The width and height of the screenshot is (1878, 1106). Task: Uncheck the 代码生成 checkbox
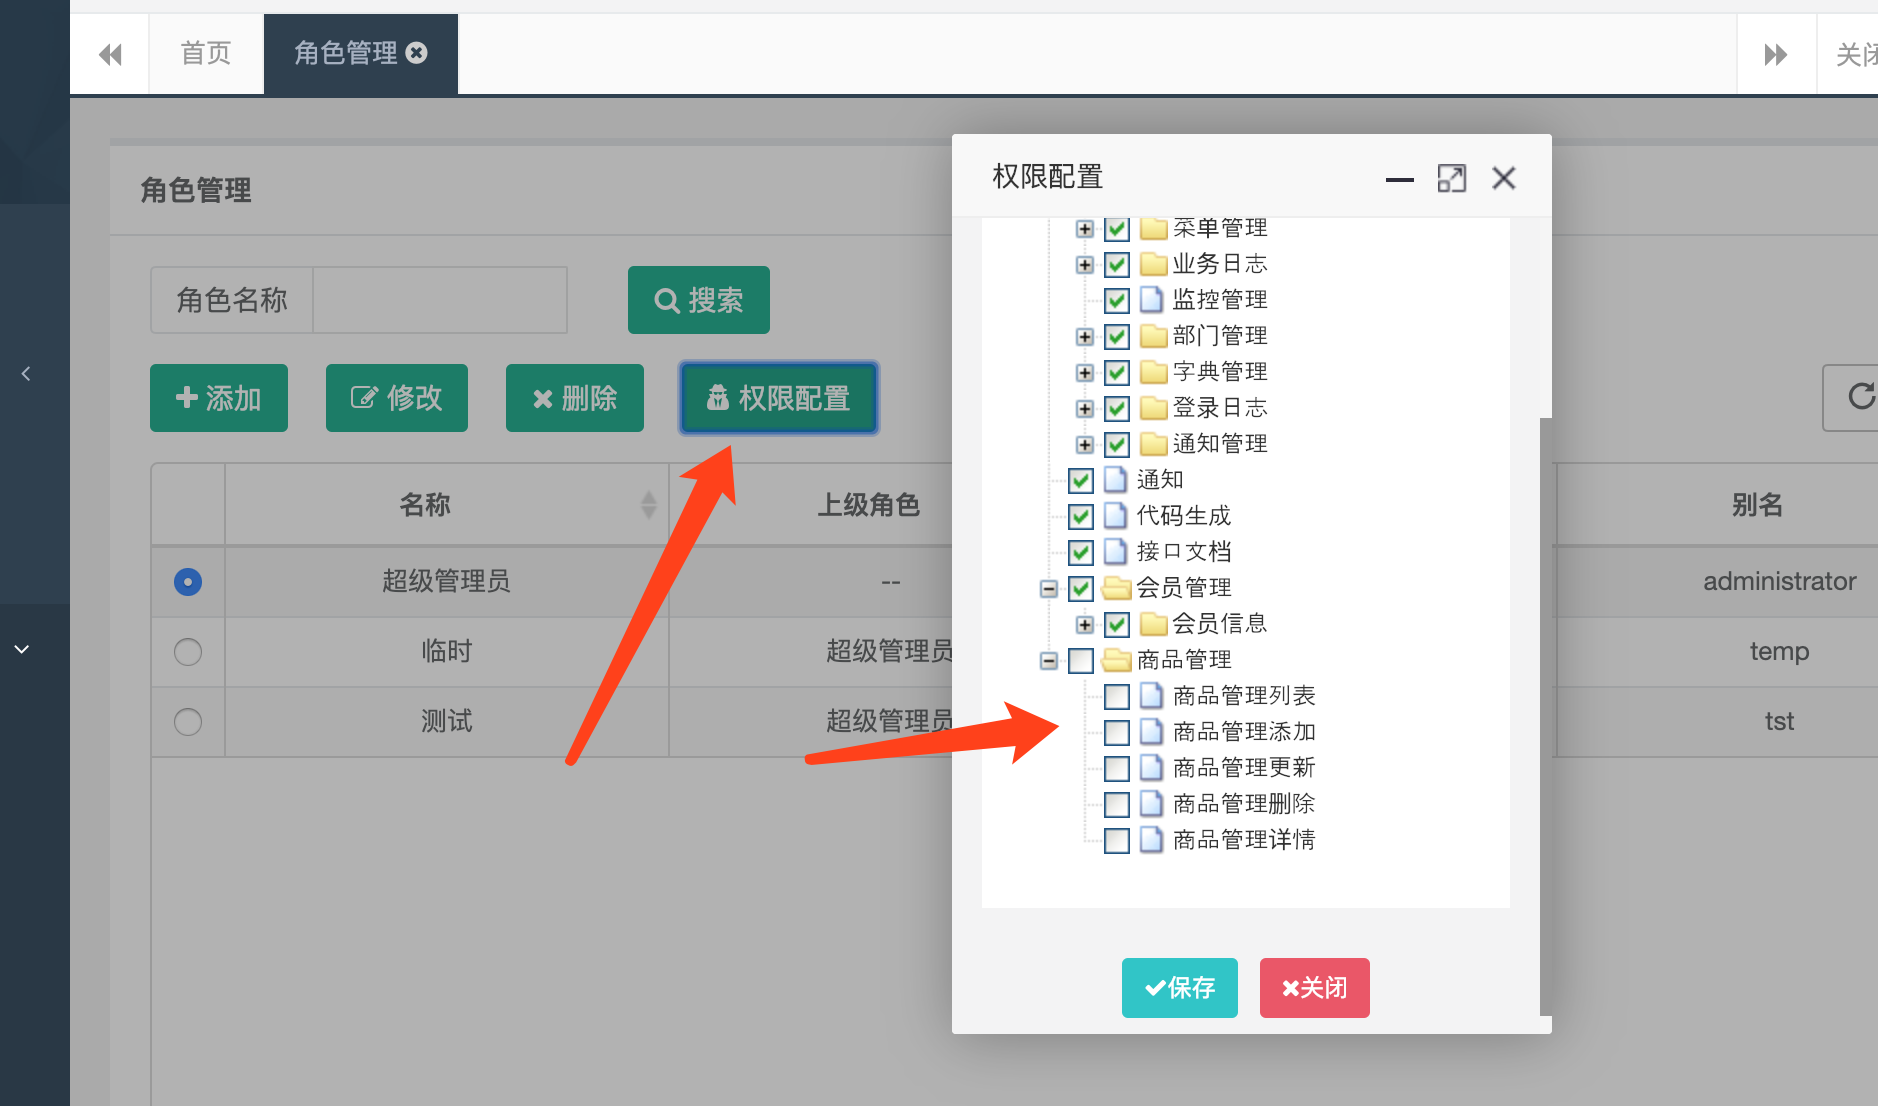1081,516
